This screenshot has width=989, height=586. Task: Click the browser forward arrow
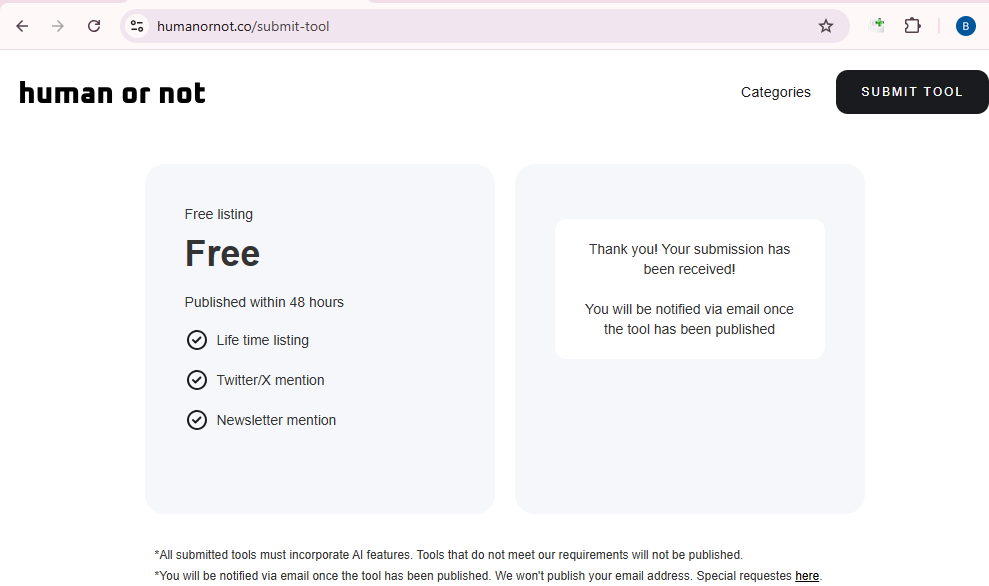[58, 26]
